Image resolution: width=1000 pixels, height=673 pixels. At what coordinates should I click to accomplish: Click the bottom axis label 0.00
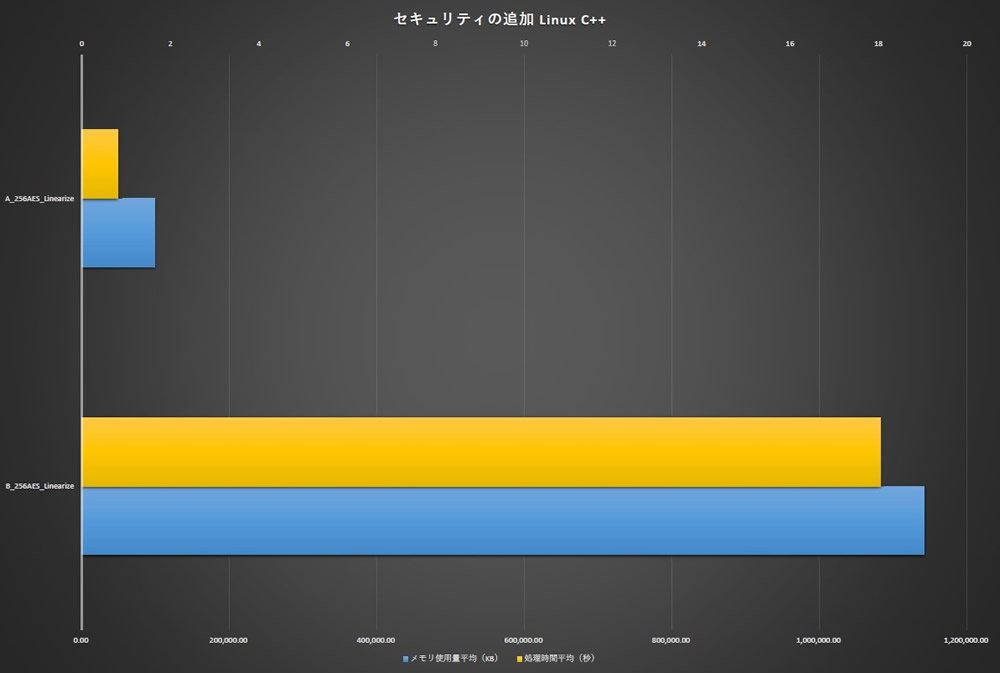tap(82, 640)
